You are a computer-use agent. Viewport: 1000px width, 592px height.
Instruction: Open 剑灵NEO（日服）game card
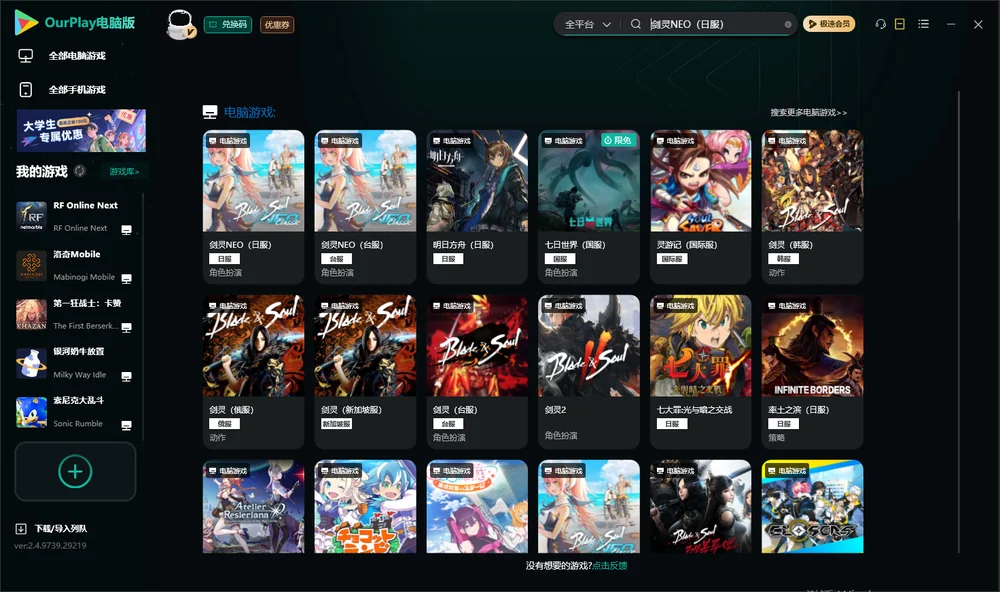click(x=253, y=206)
